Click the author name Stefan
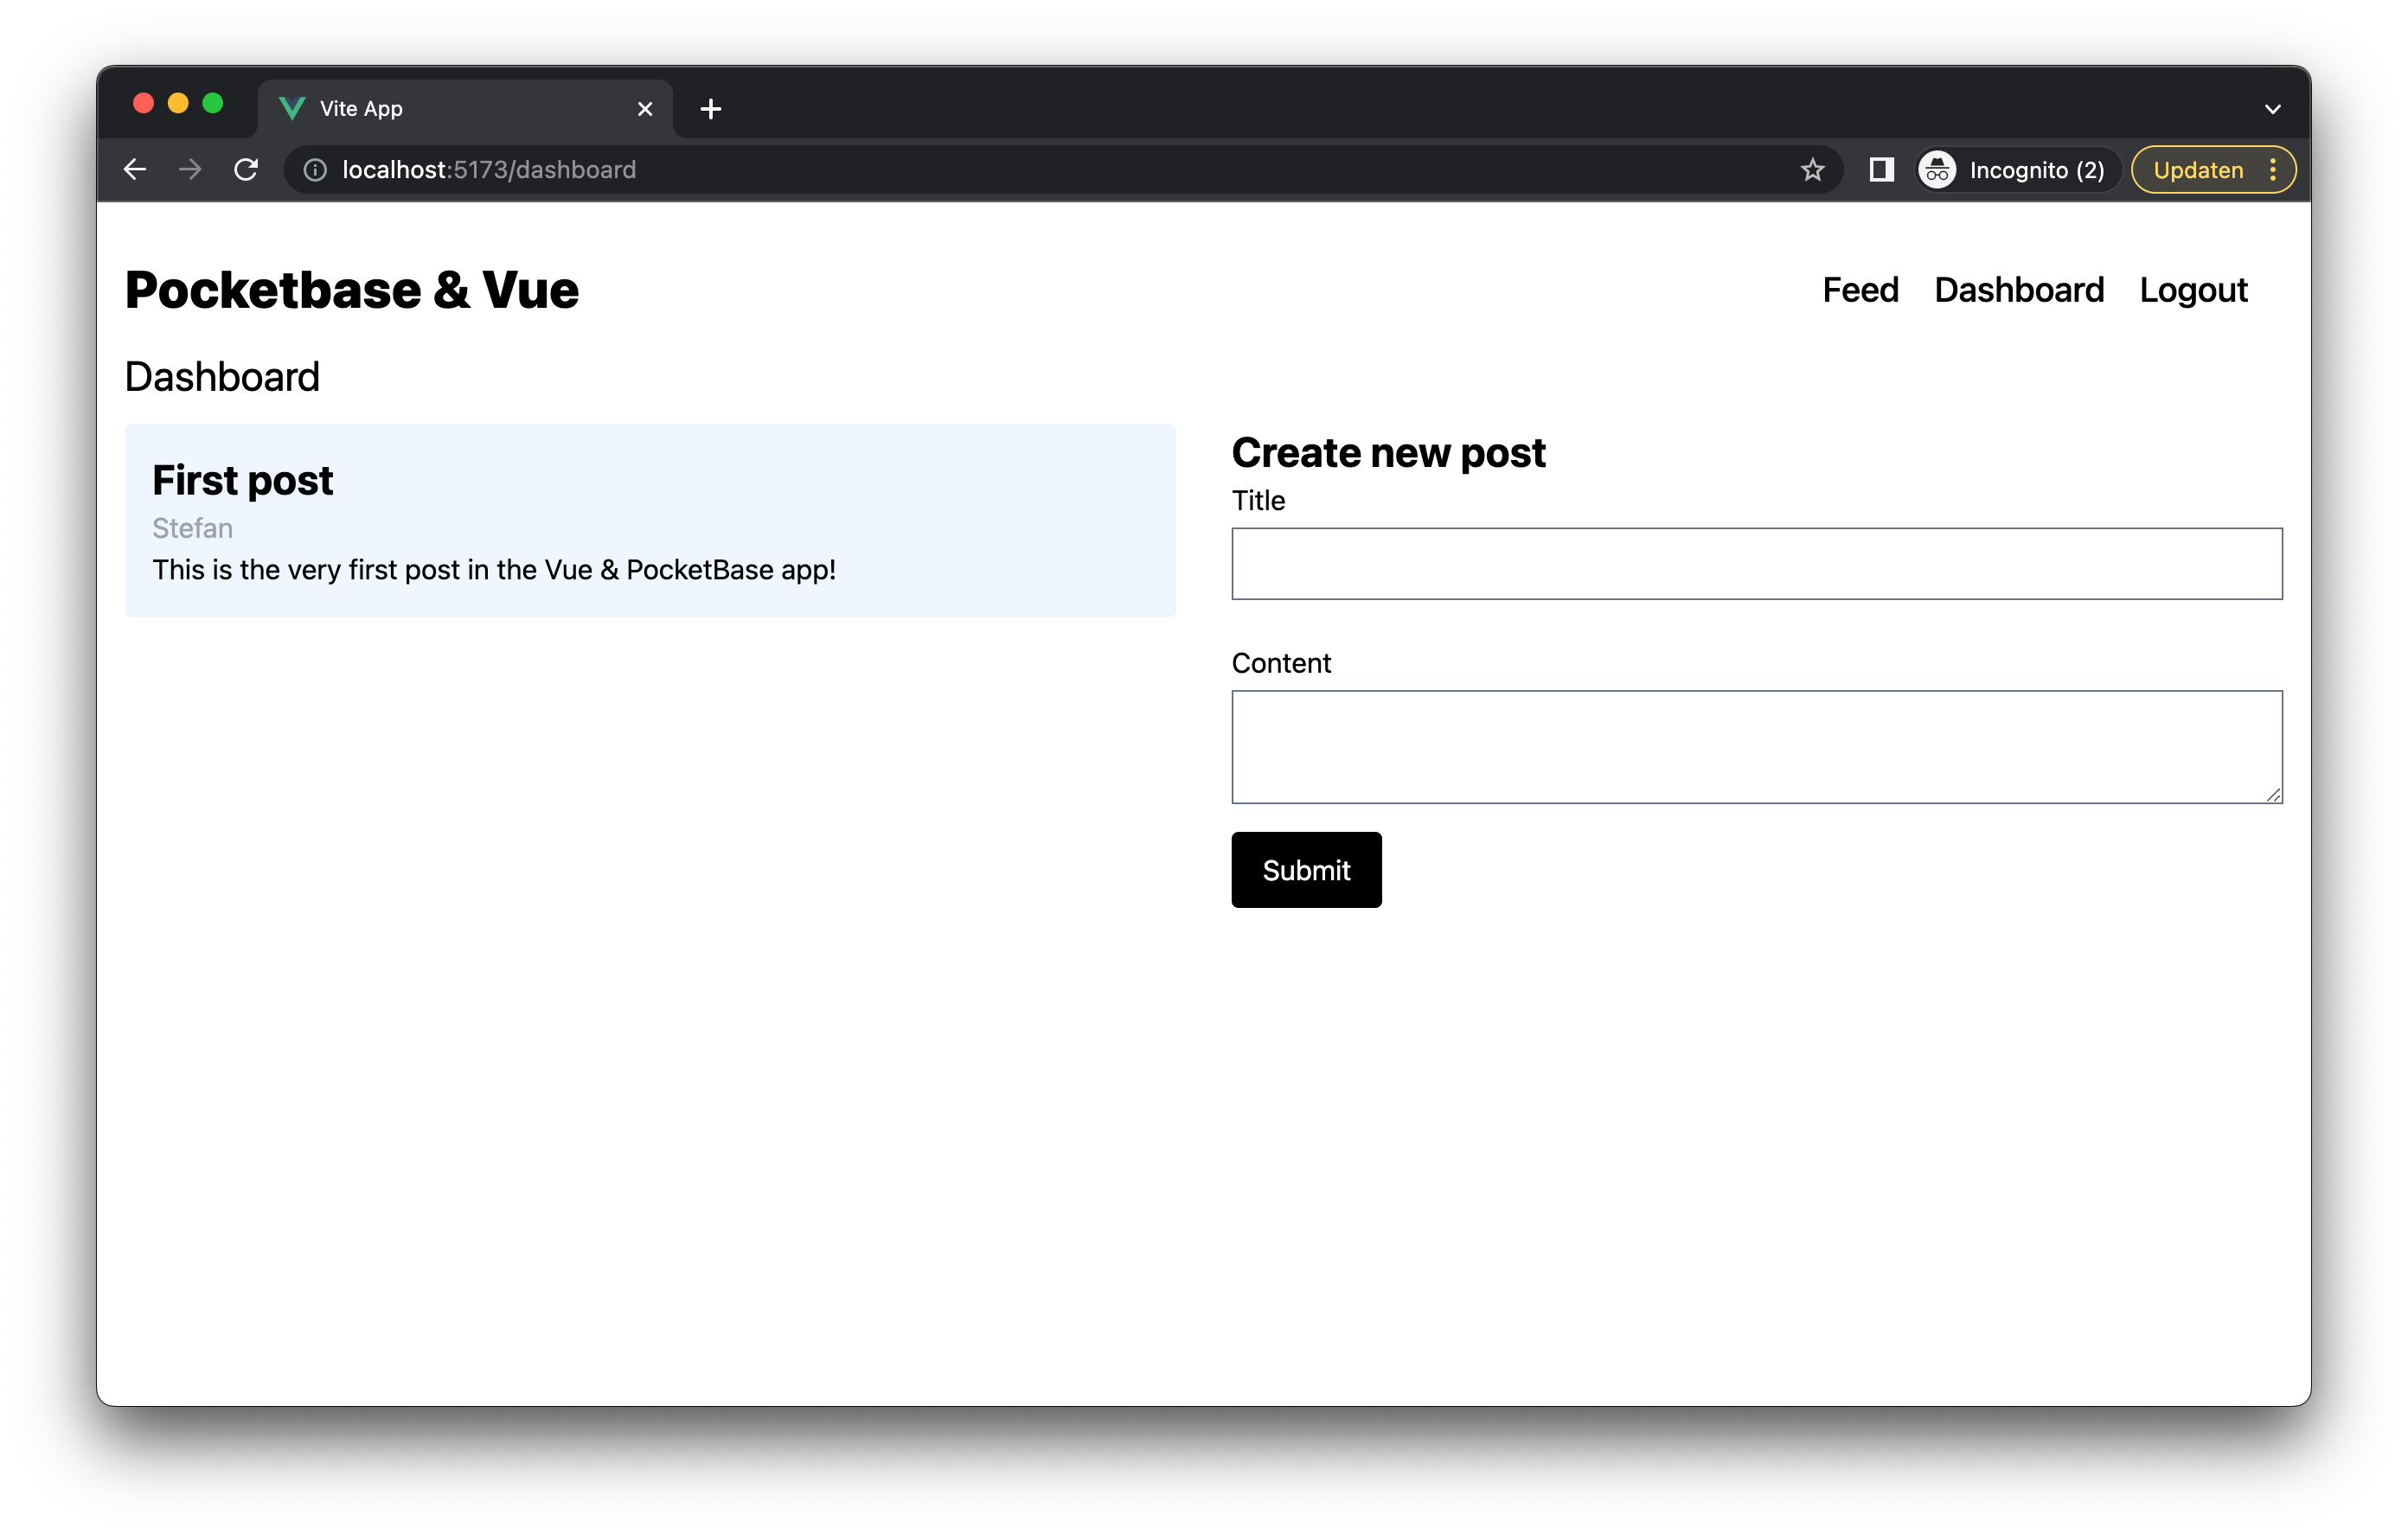 click(x=193, y=528)
